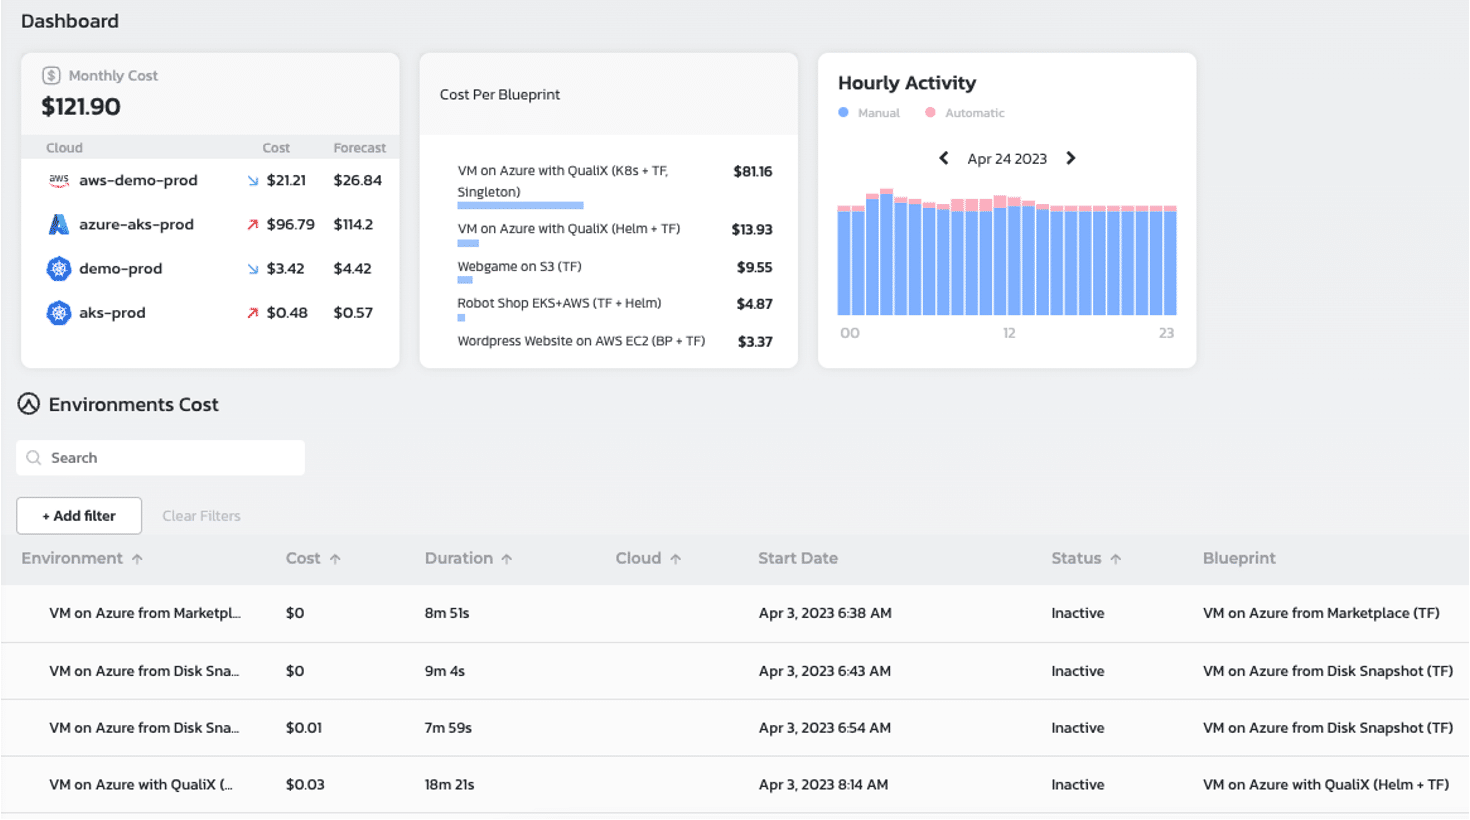1470x820 pixels.
Task: Click the dollar icon beside Monthly Cost
Action: pyautogui.click(x=51, y=76)
